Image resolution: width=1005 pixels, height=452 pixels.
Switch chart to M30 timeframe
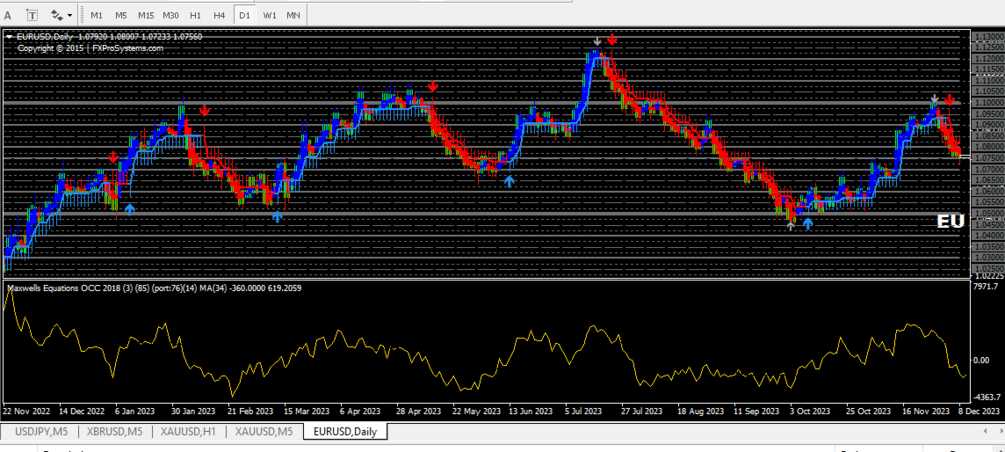tap(170, 14)
